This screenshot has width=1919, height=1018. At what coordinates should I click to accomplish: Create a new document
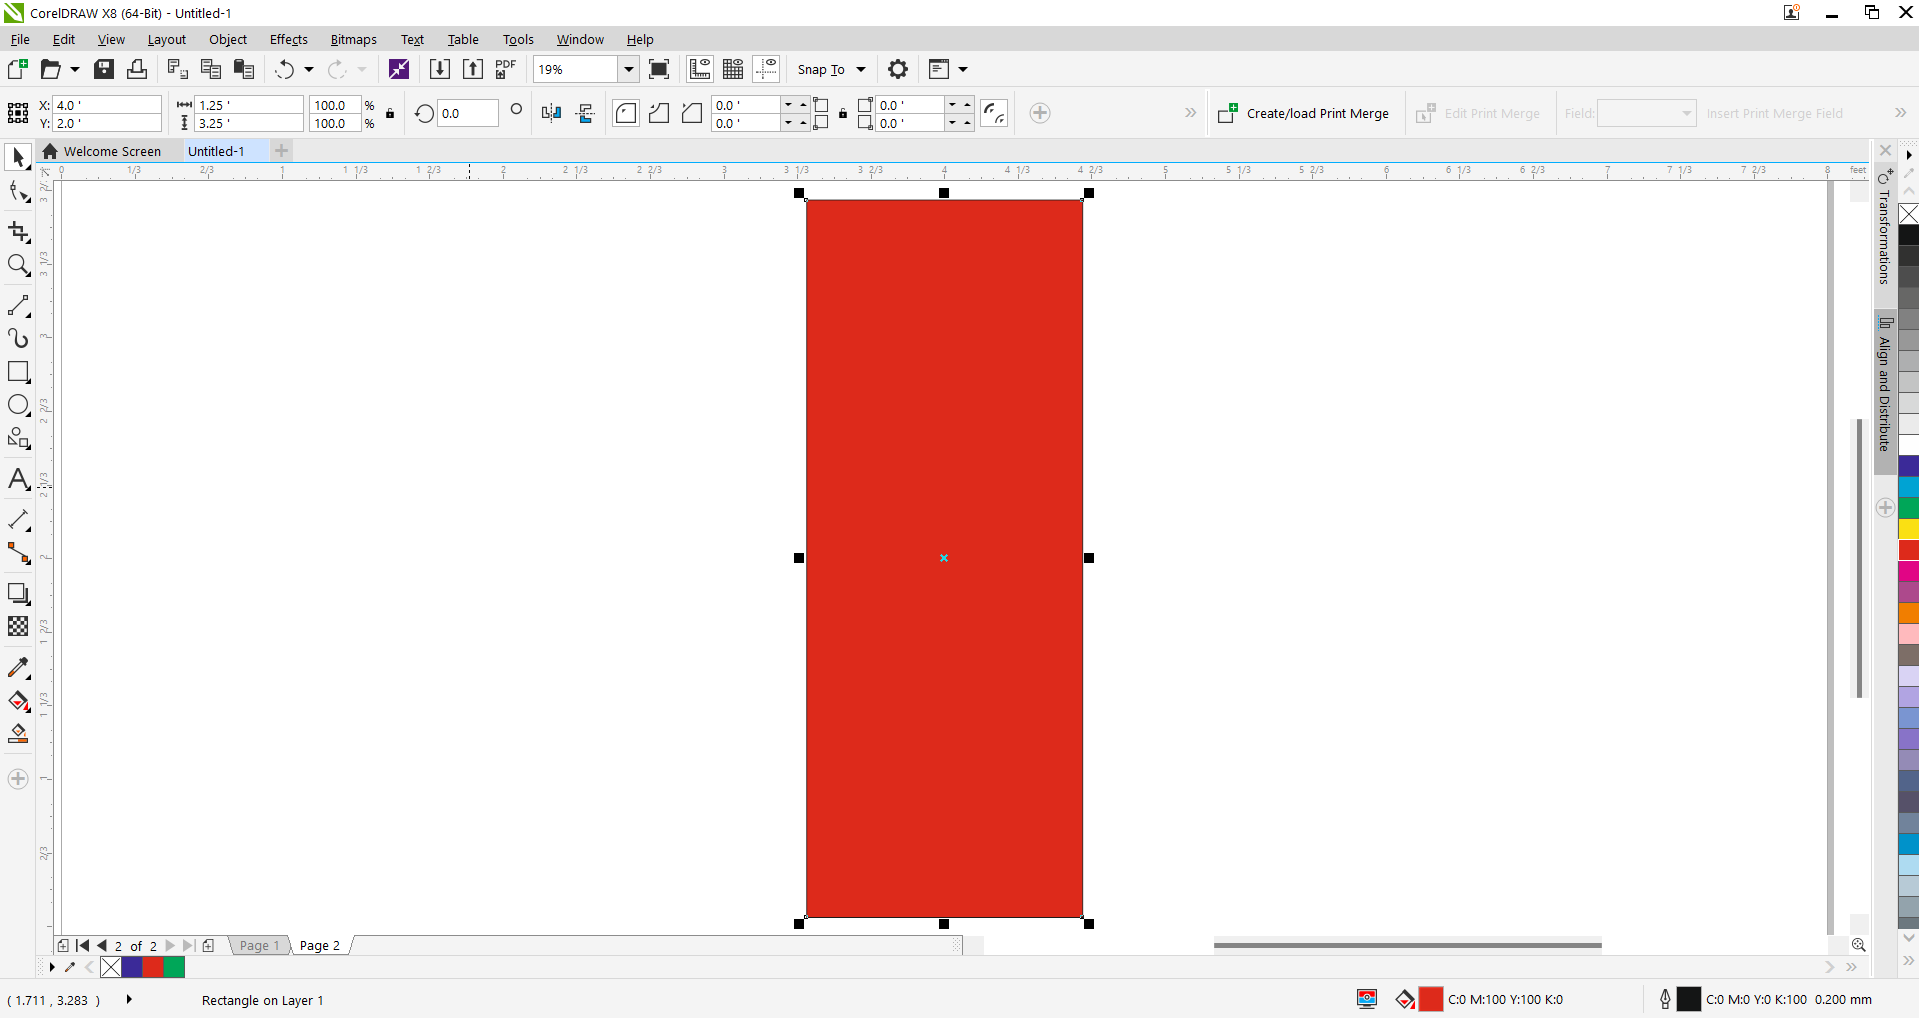17,69
